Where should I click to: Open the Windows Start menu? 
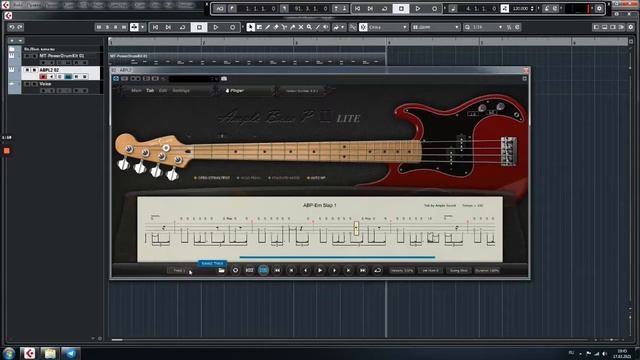(9, 353)
